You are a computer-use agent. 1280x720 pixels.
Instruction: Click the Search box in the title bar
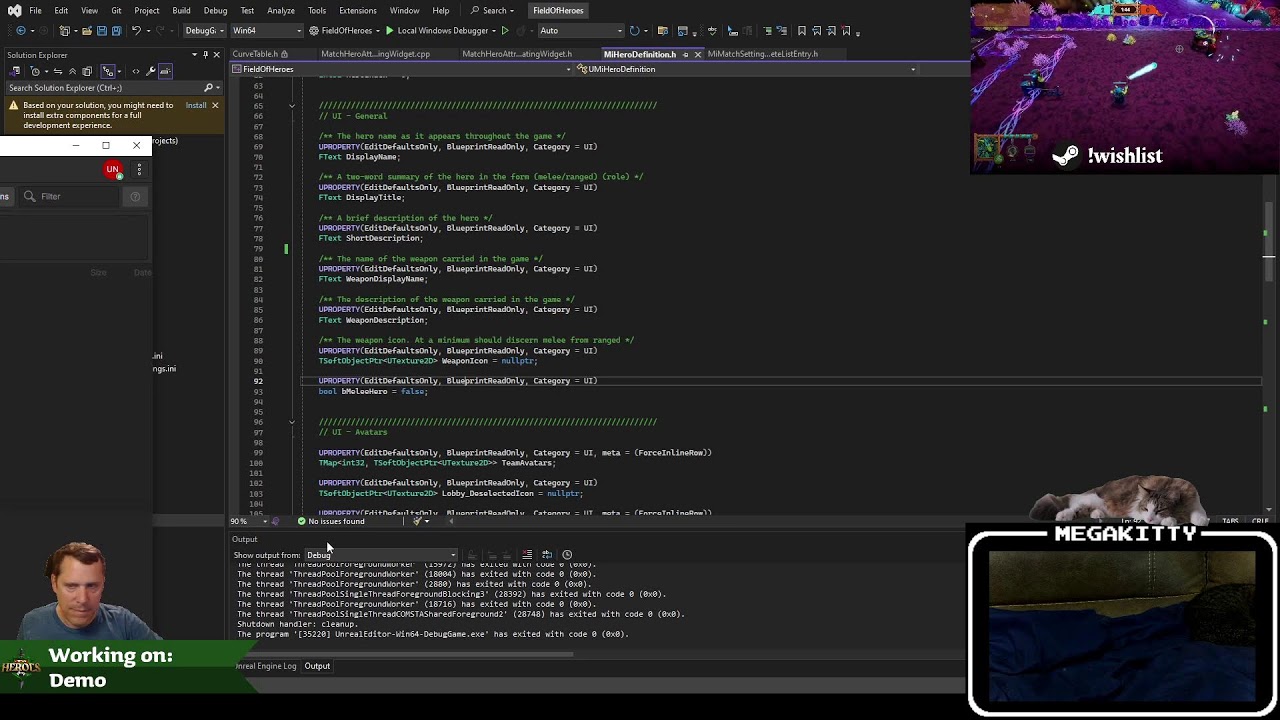(494, 10)
